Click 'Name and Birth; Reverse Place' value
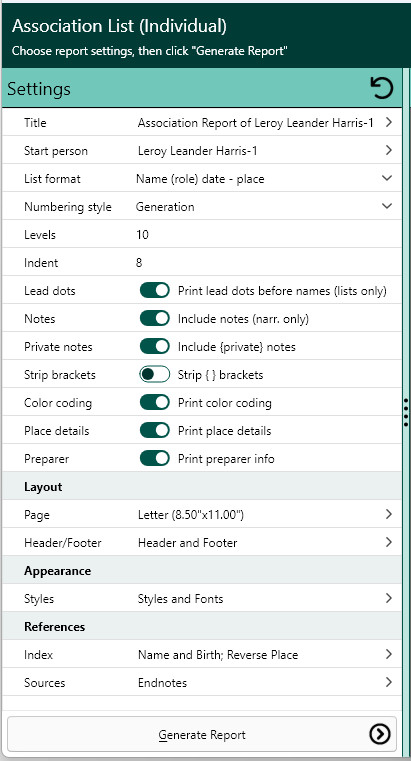 tap(218, 655)
